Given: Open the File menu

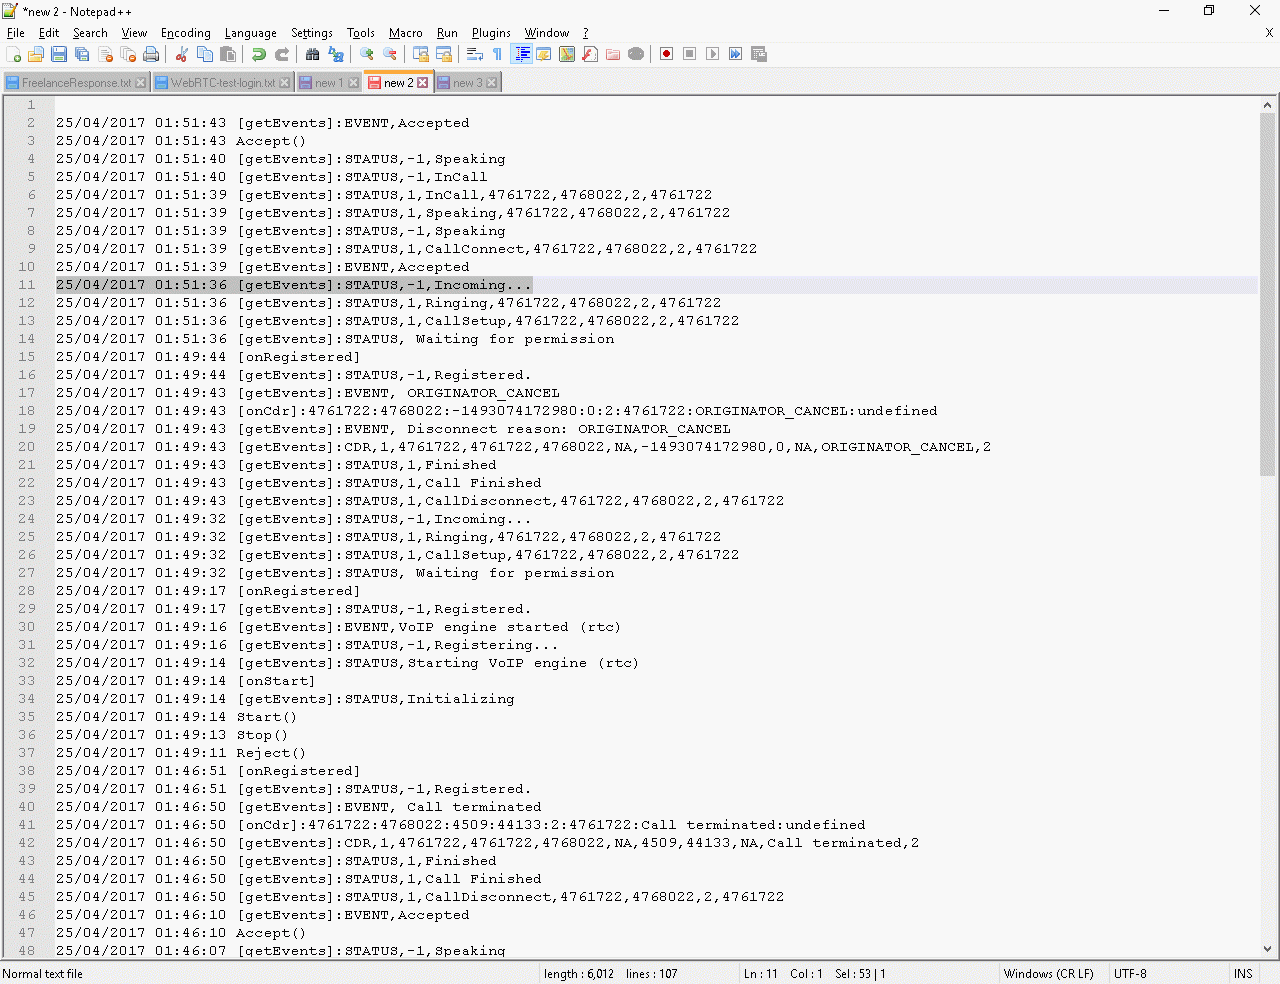Looking at the screenshot, I should click(16, 33).
